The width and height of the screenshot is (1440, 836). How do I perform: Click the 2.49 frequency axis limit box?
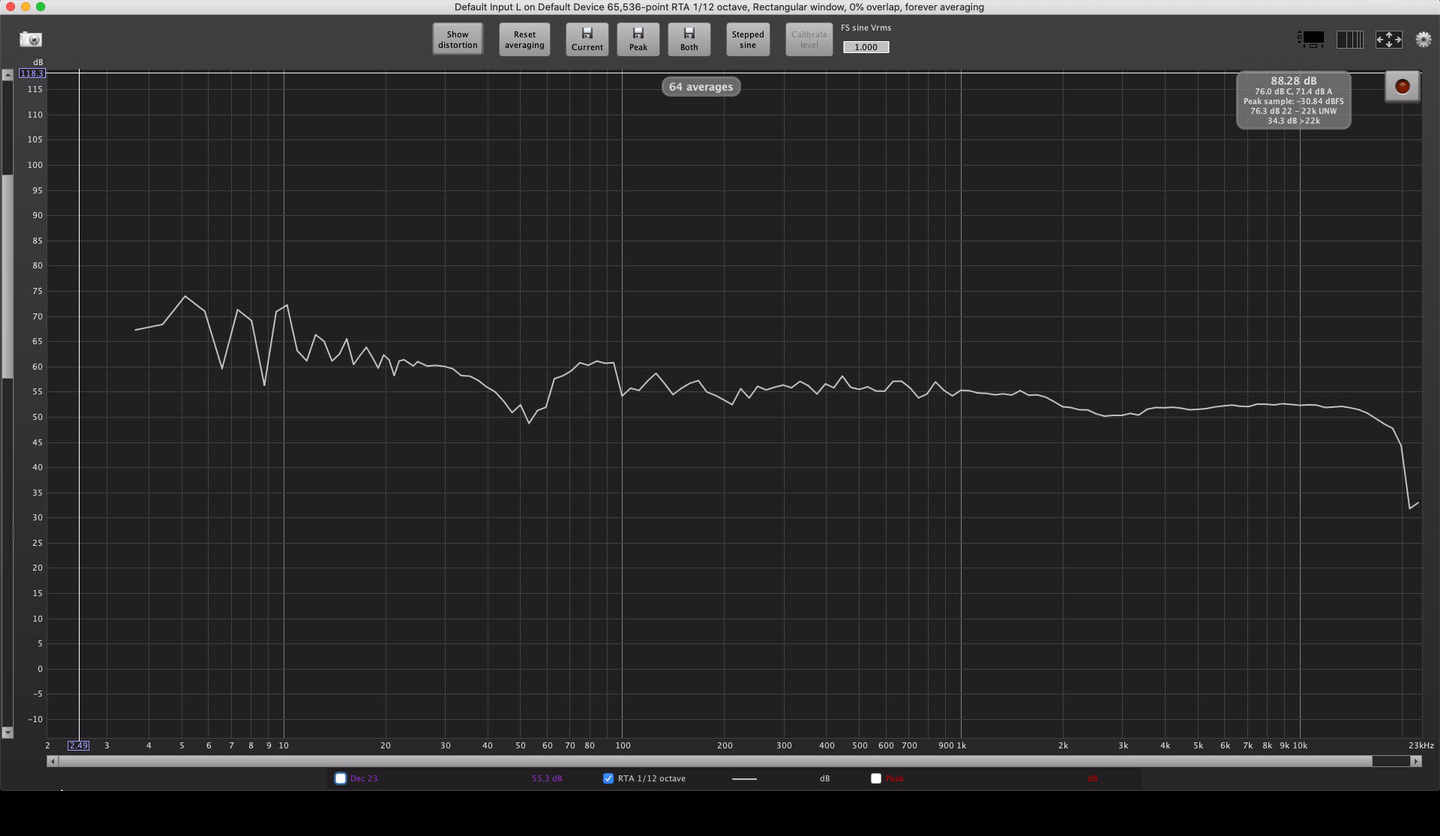pos(78,745)
